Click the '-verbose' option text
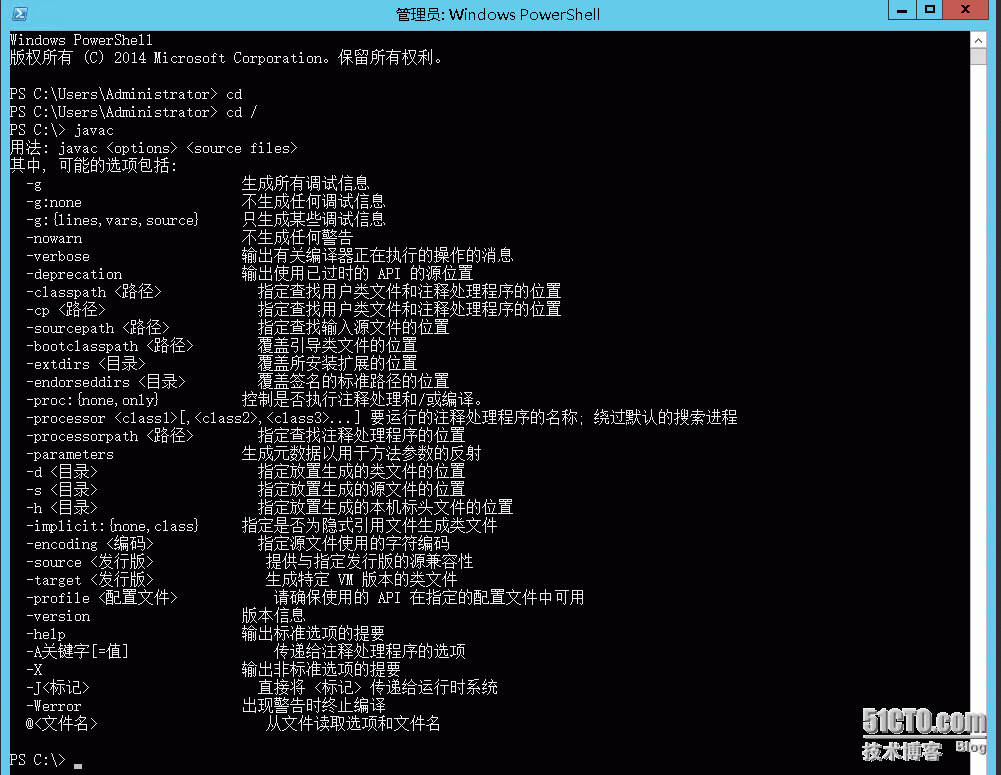Viewport: 1001px width, 775px height. [57, 257]
